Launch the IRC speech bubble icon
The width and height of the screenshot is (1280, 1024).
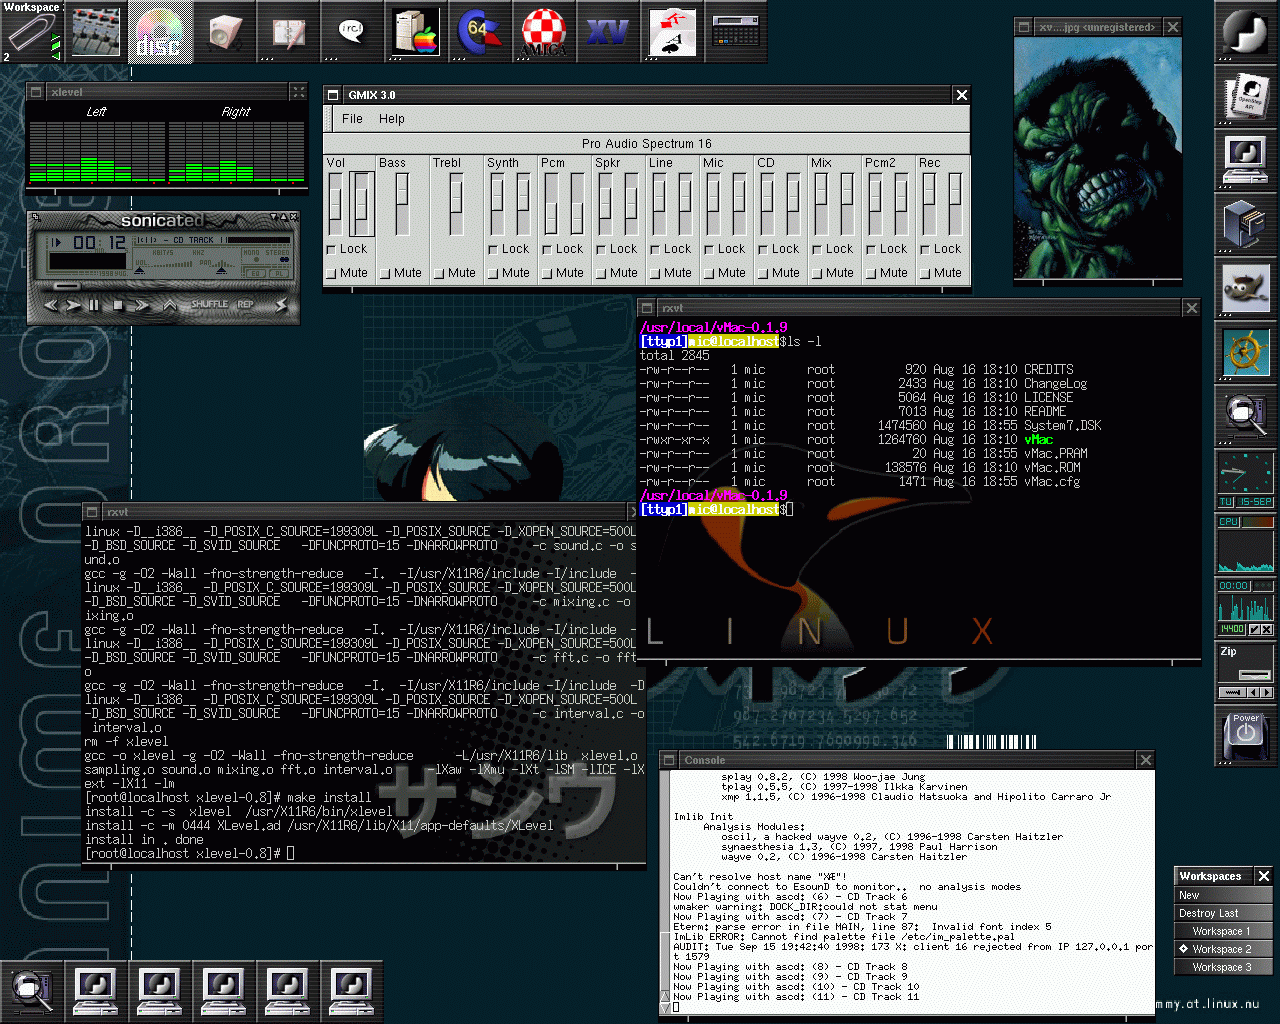(x=352, y=32)
